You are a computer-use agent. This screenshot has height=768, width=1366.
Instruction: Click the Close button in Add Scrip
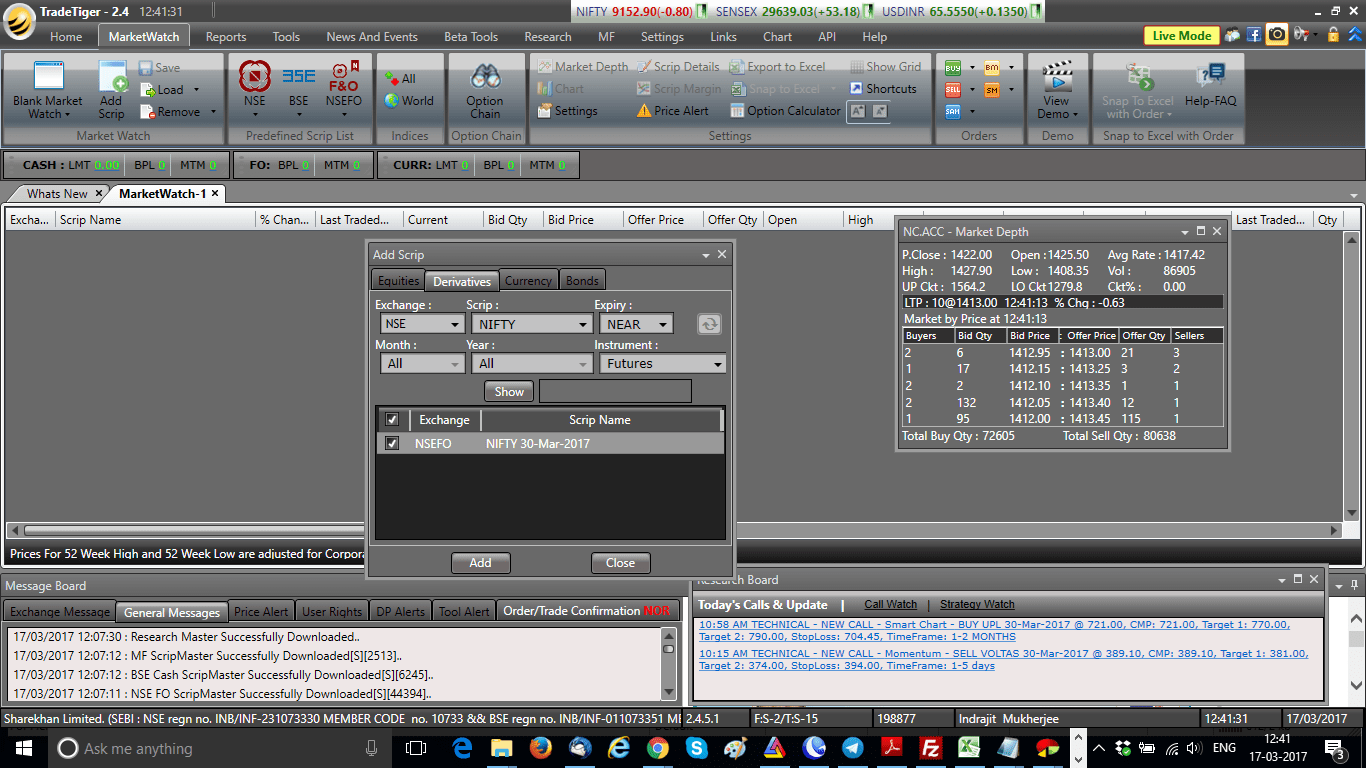[620, 563]
